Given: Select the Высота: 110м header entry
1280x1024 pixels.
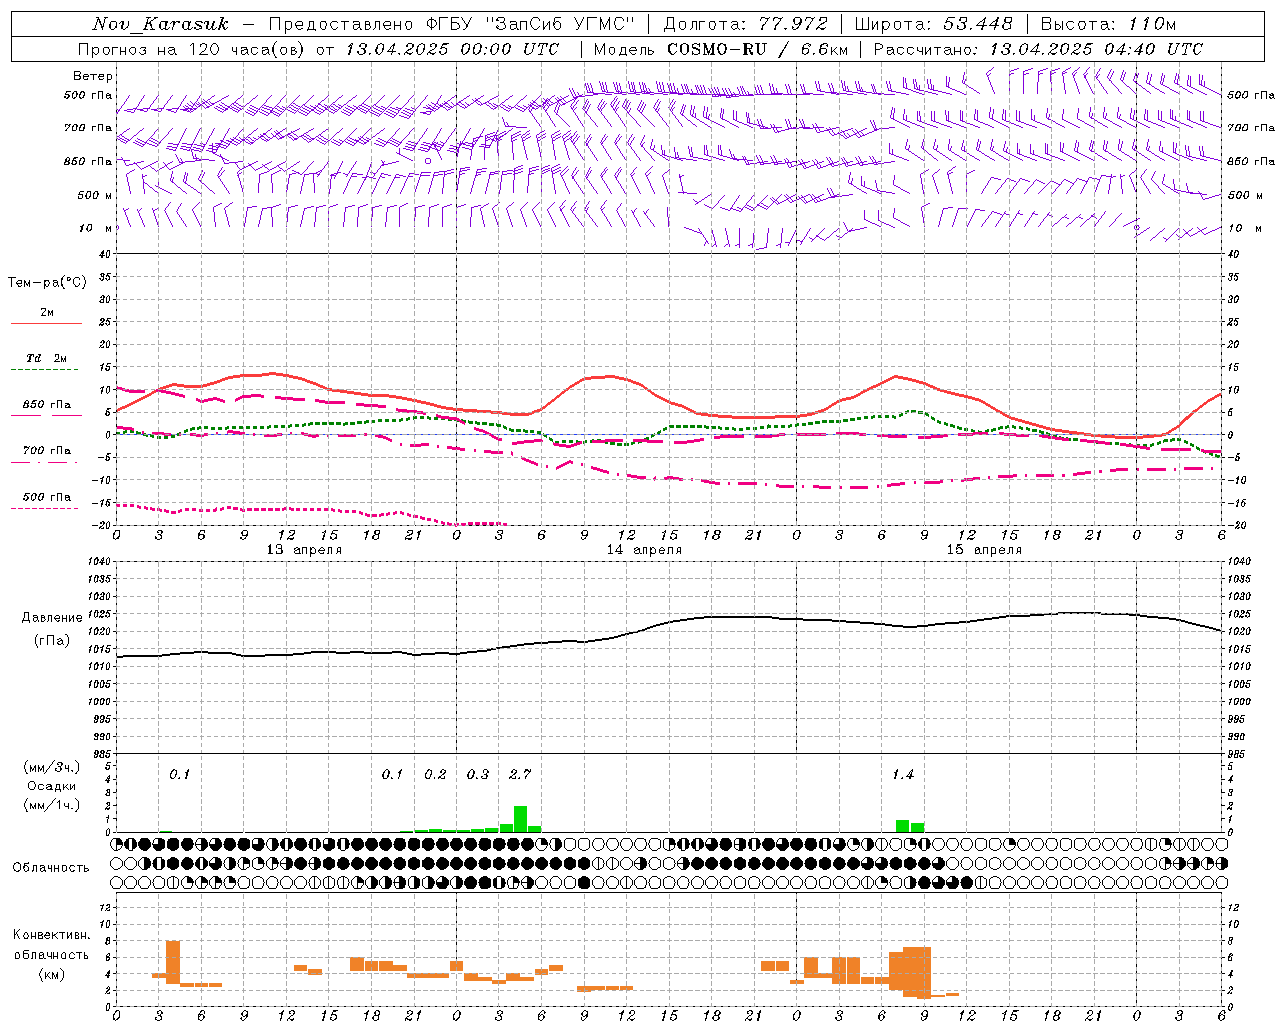Looking at the screenshot, I should point(1108,24).
